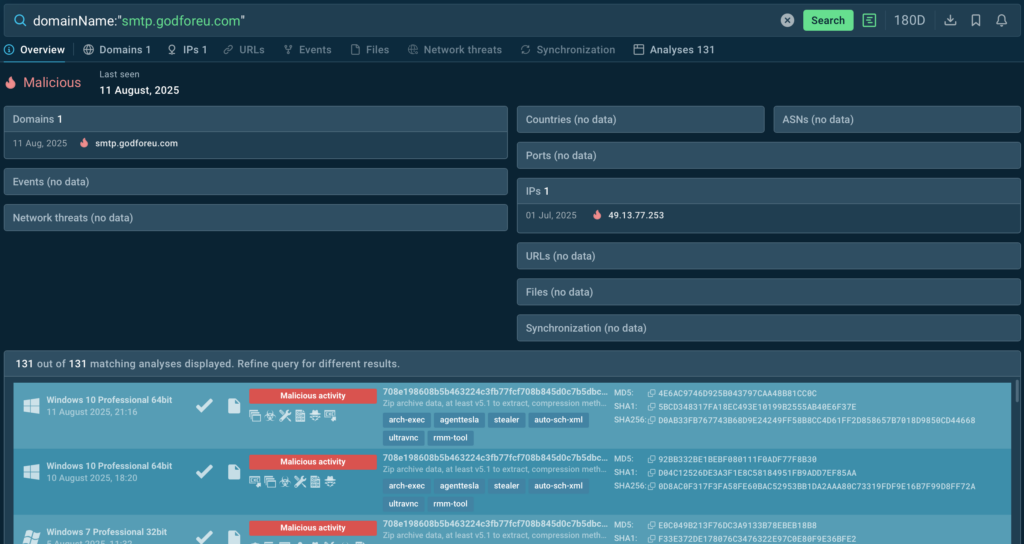Open IP address 49.13.77.253
1024x544 pixels.
point(636,215)
